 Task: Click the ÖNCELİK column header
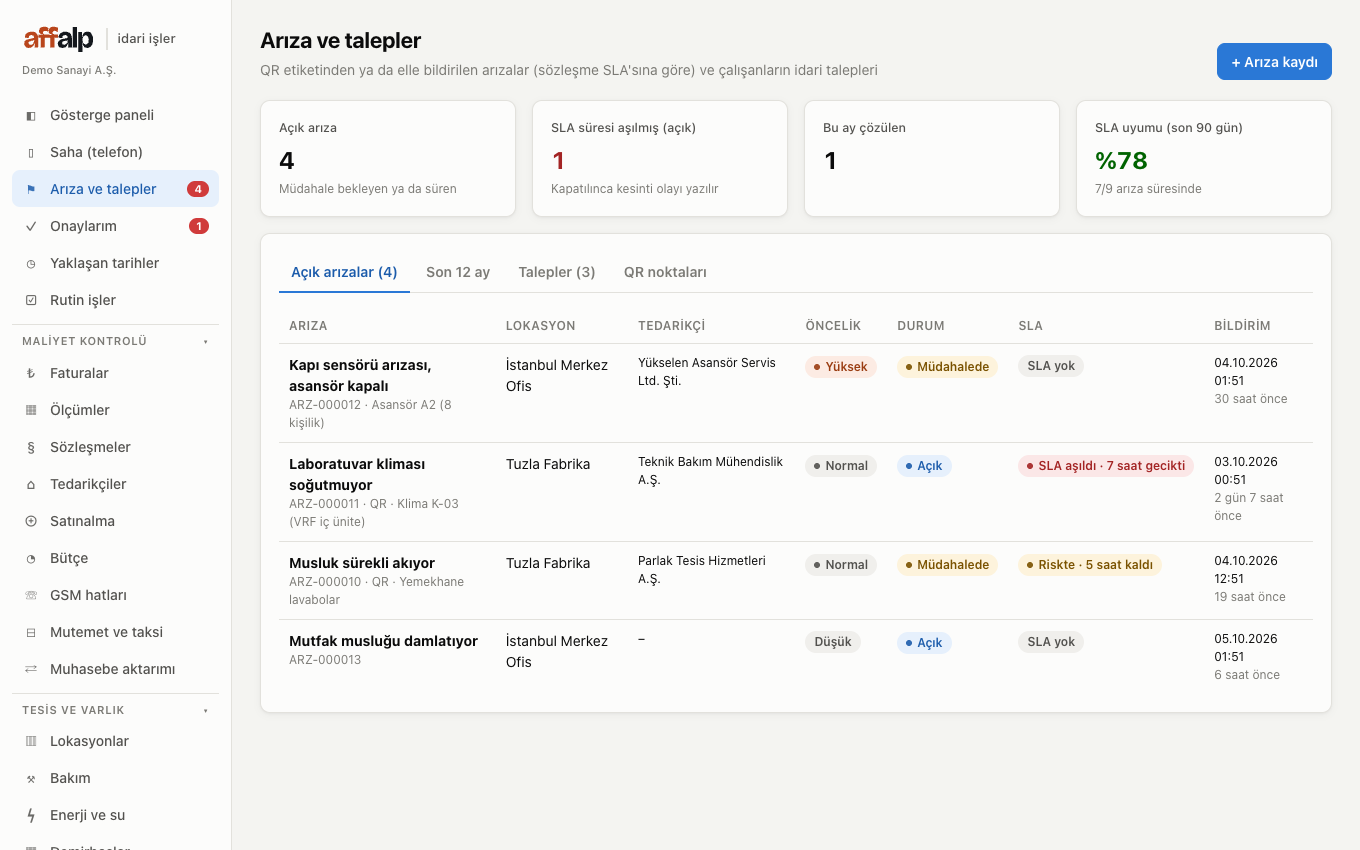833,326
